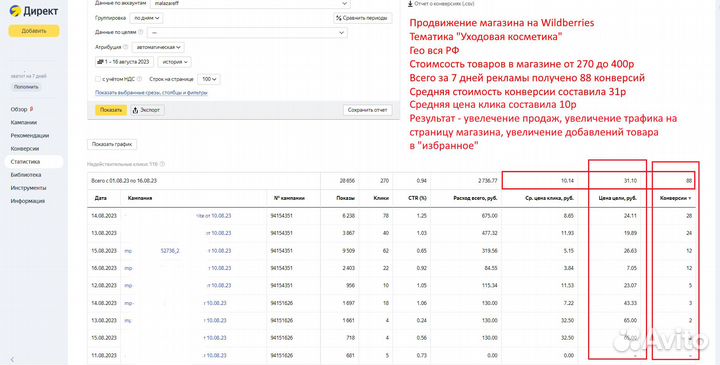Click CTR cell 0.24
Screen dimensions: 720x365
click(422, 320)
